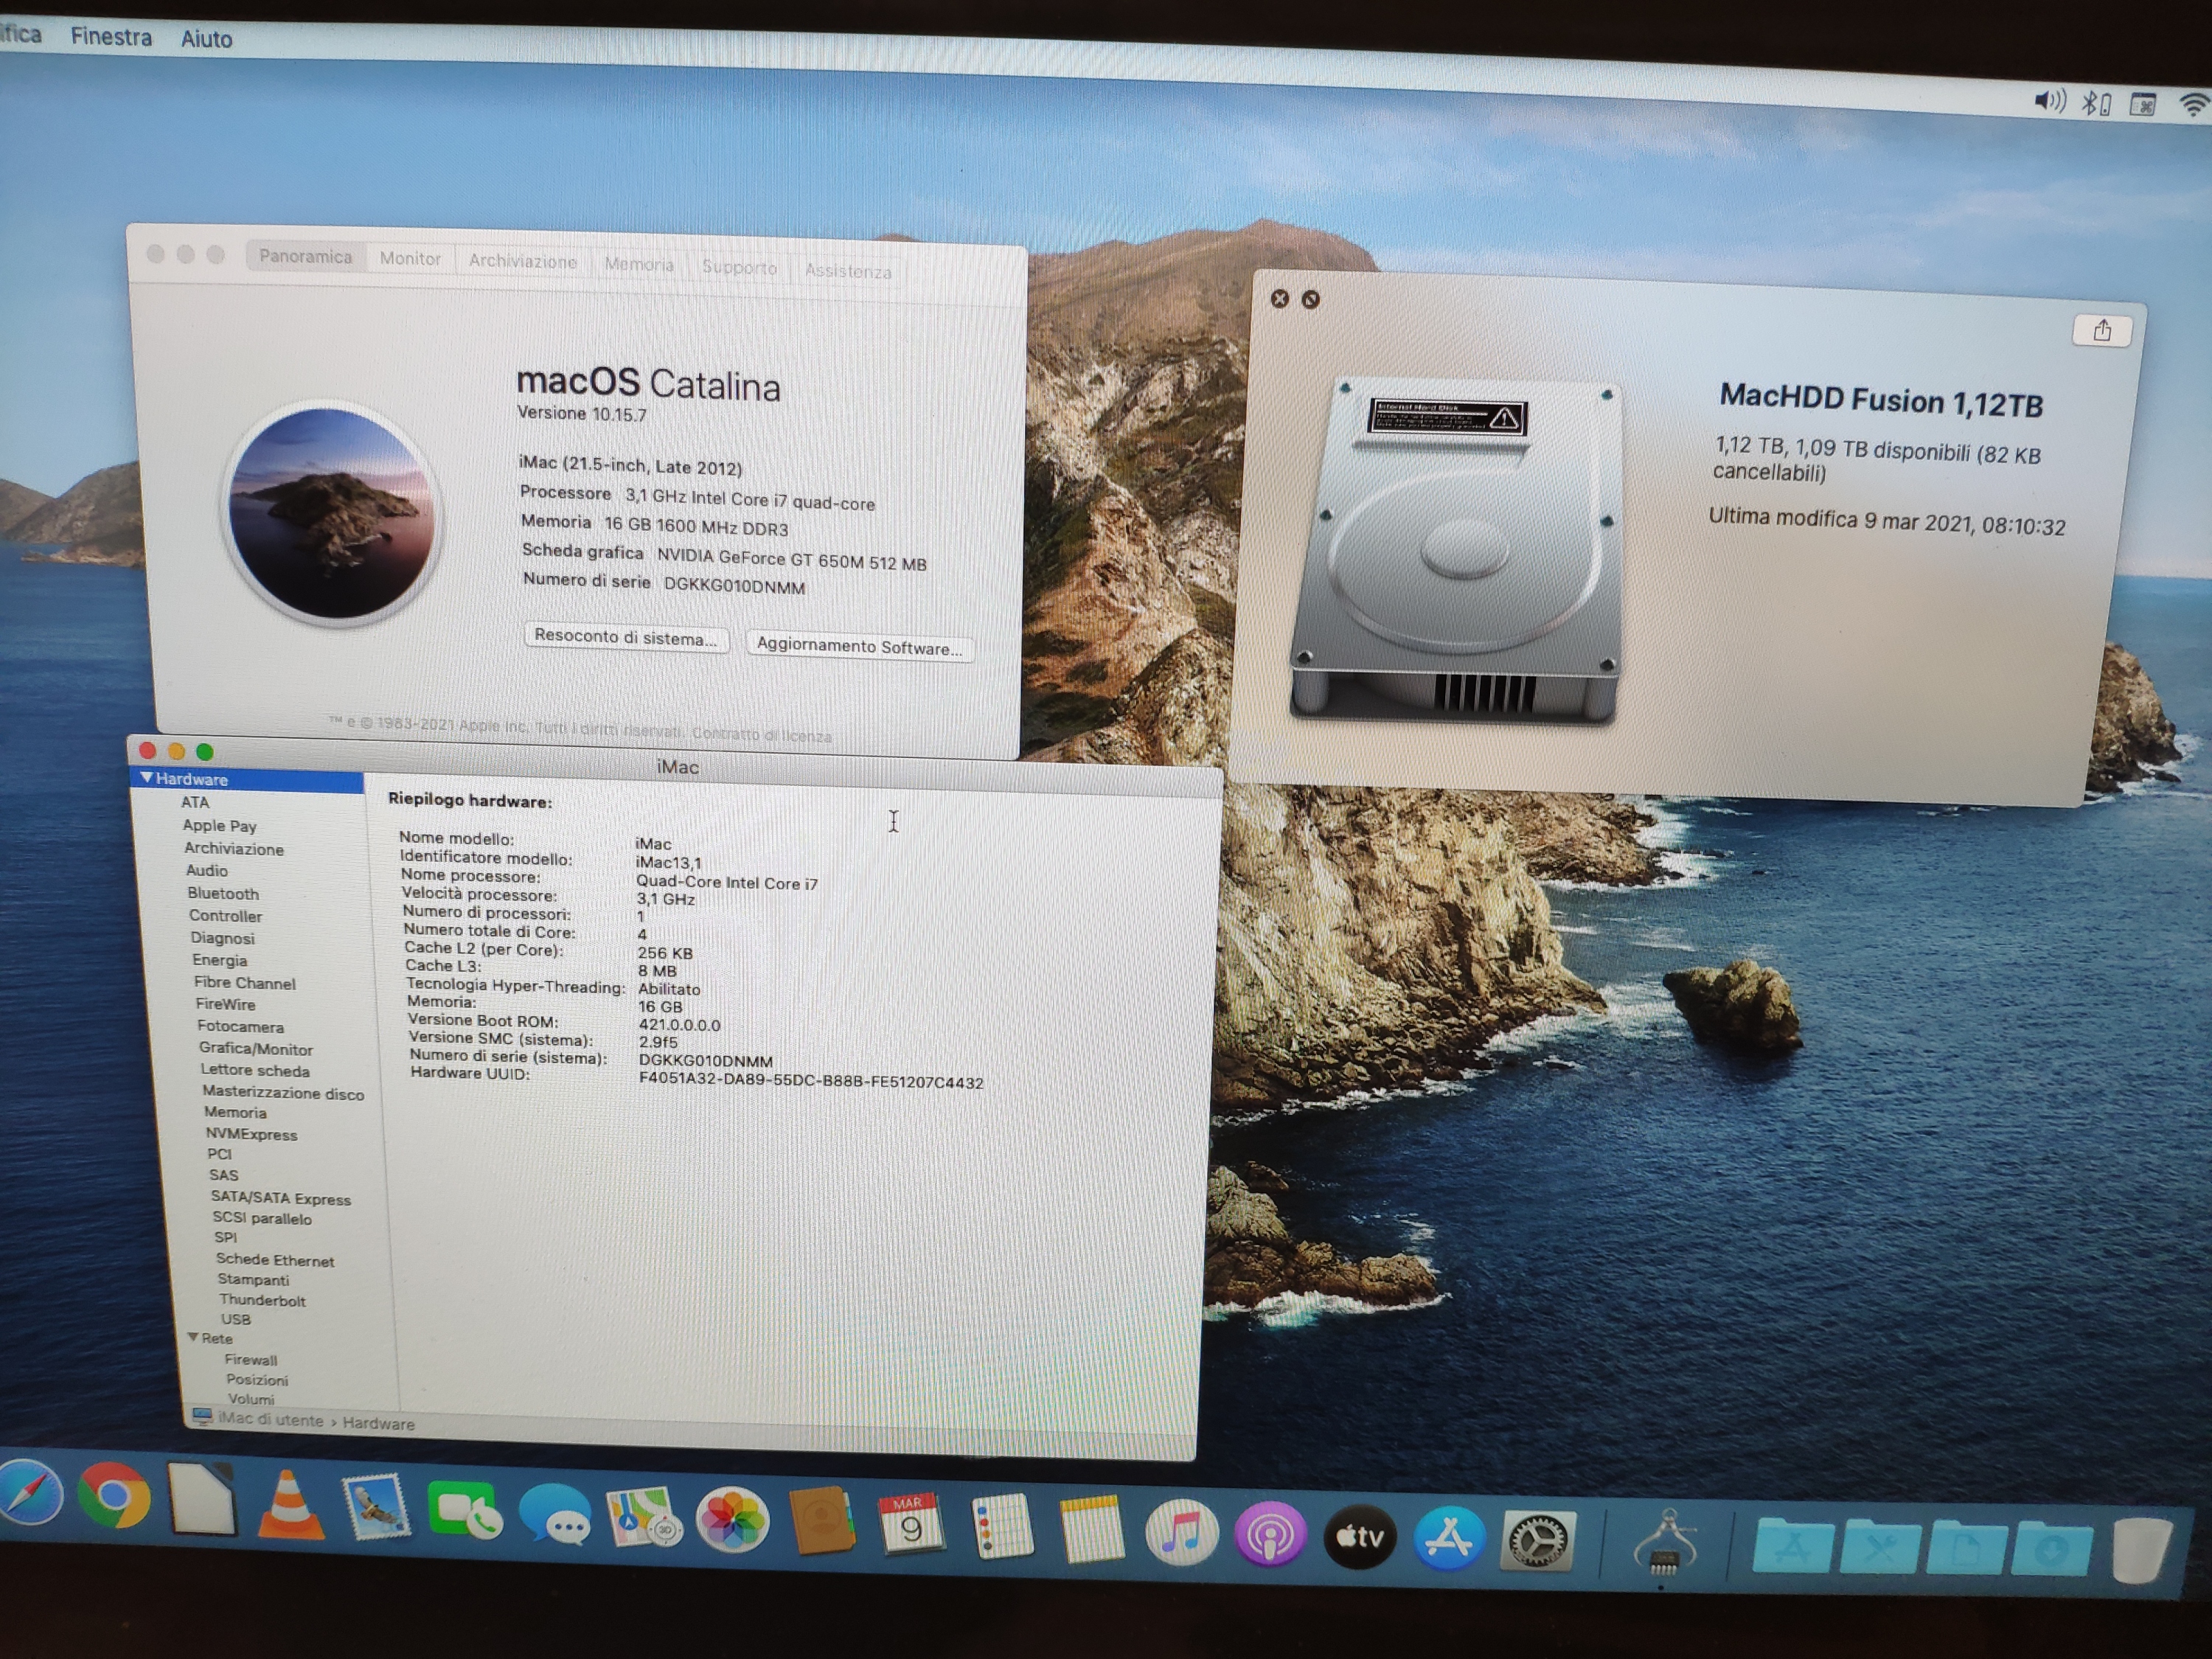Launch Music app from the Dock

click(x=1181, y=1532)
